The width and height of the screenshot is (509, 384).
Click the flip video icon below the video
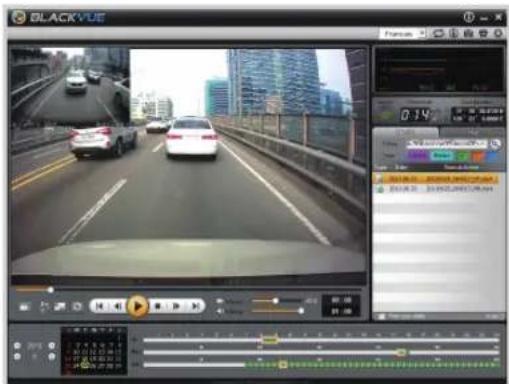[x=44, y=307]
